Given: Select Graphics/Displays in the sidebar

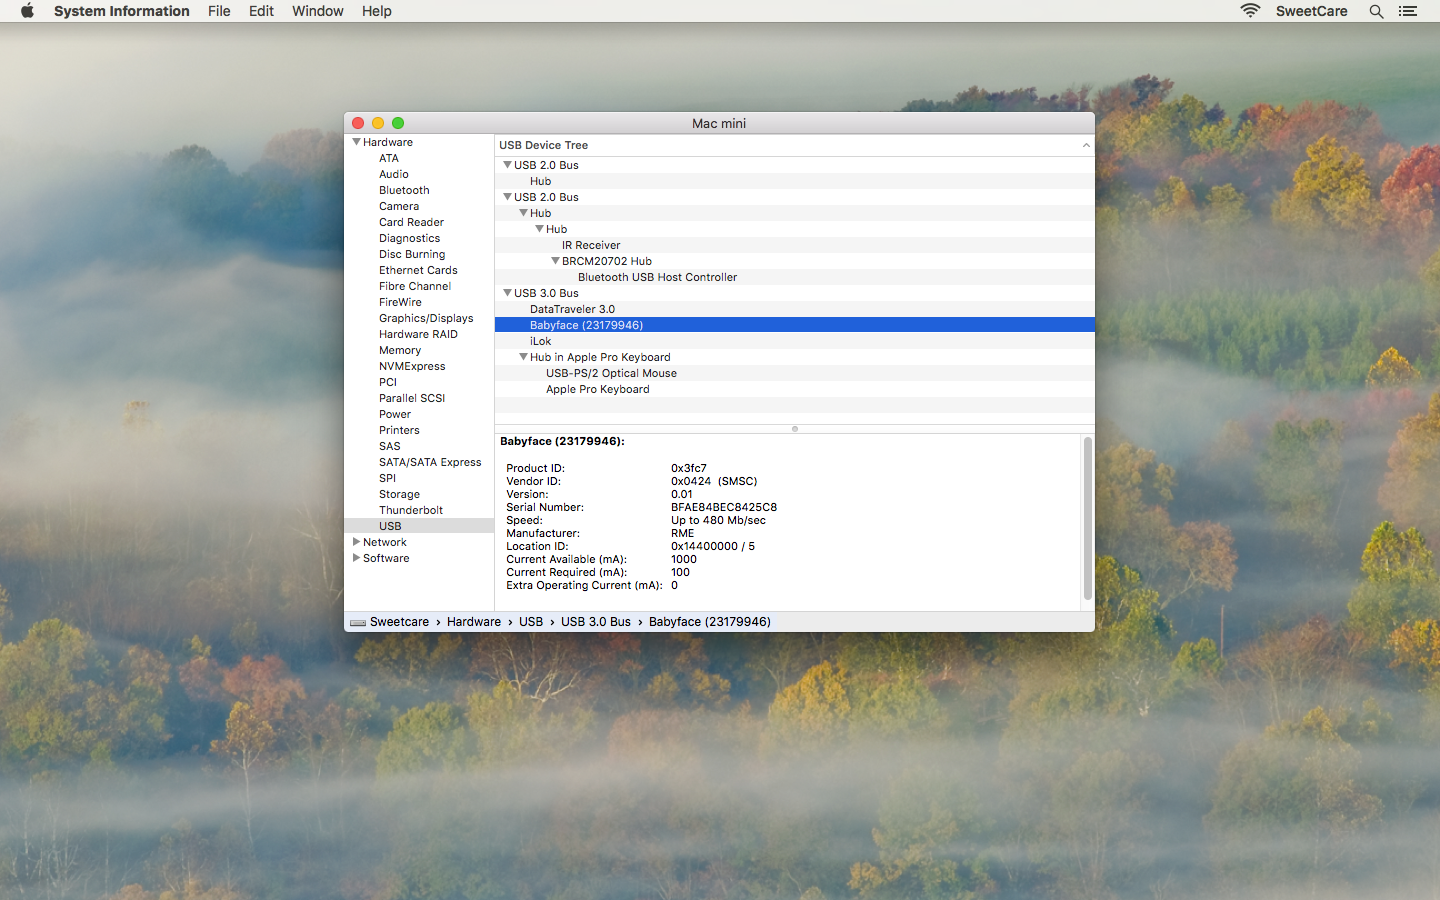Looking at the screenshot, I should point(426,318).
